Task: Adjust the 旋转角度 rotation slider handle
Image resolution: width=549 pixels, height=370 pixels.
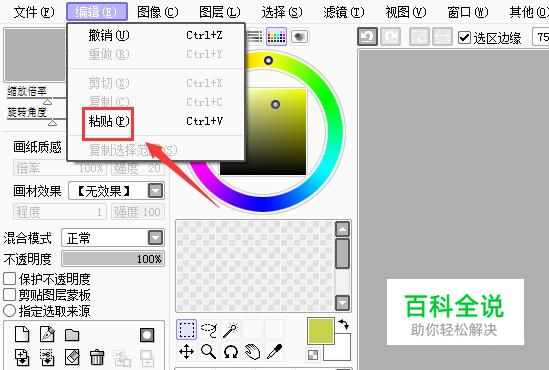Action: [53, 123]
